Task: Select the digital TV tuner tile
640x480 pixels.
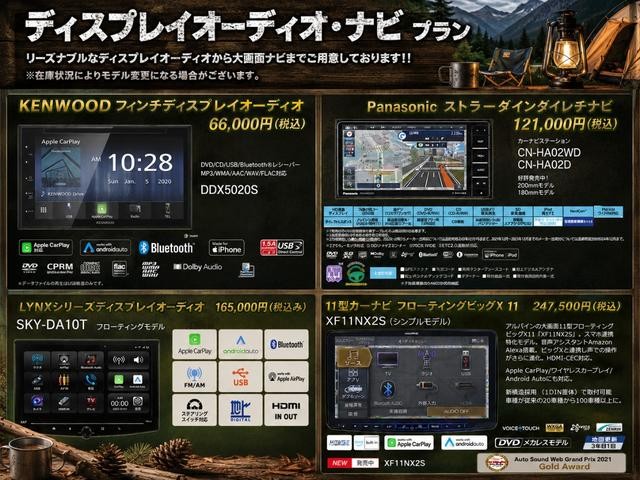Action: pyautogui.click(x=240, y=410)
